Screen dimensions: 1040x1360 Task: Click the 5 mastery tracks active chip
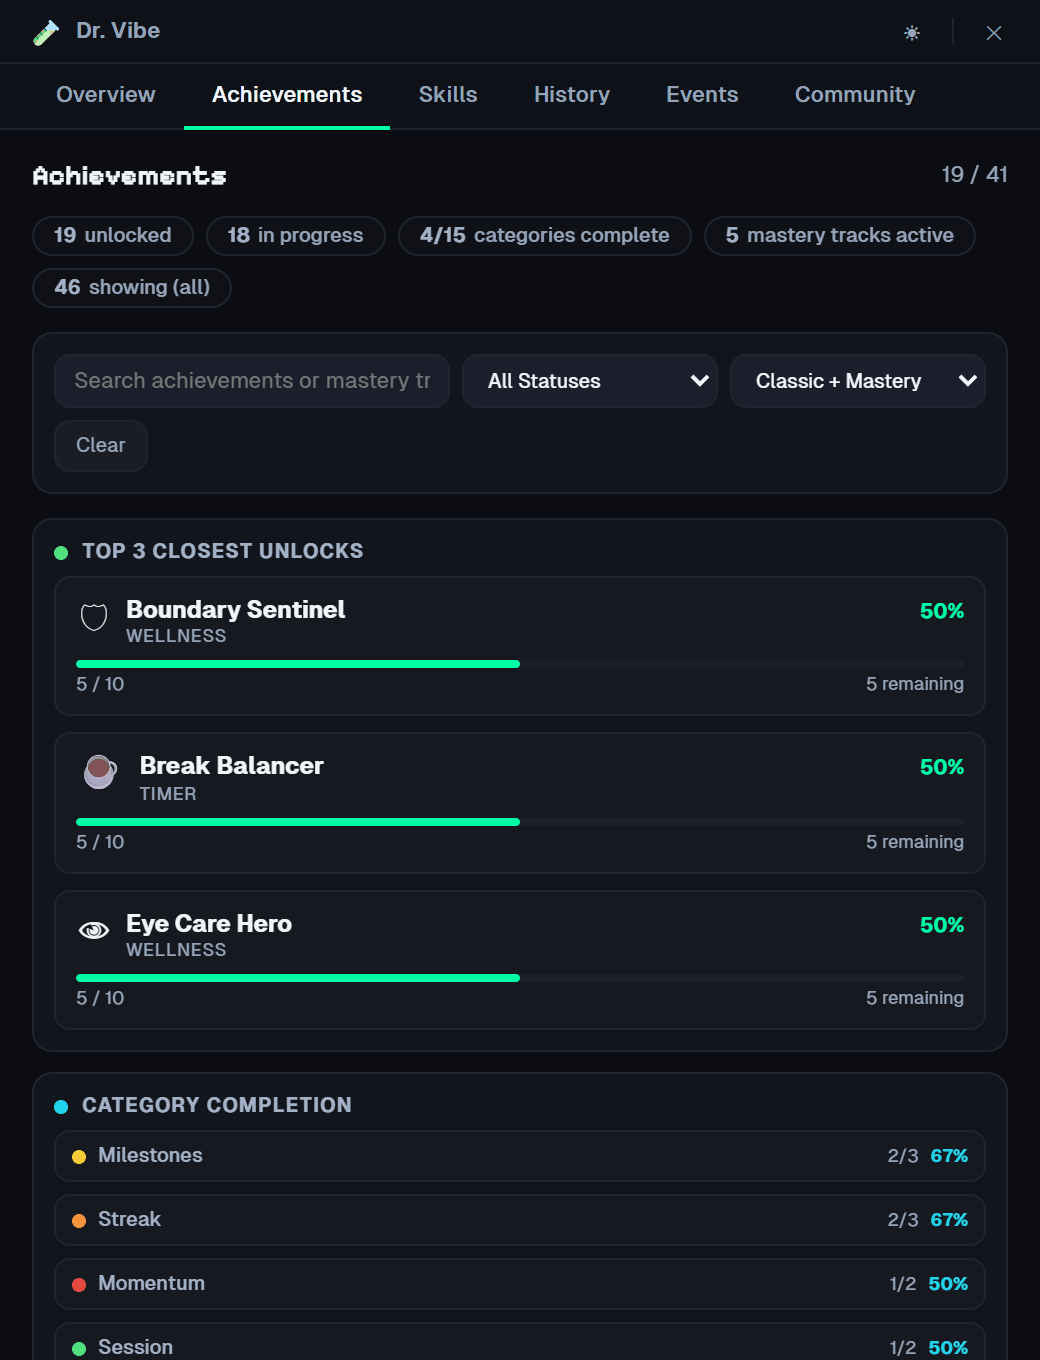(x=840, y=236)
